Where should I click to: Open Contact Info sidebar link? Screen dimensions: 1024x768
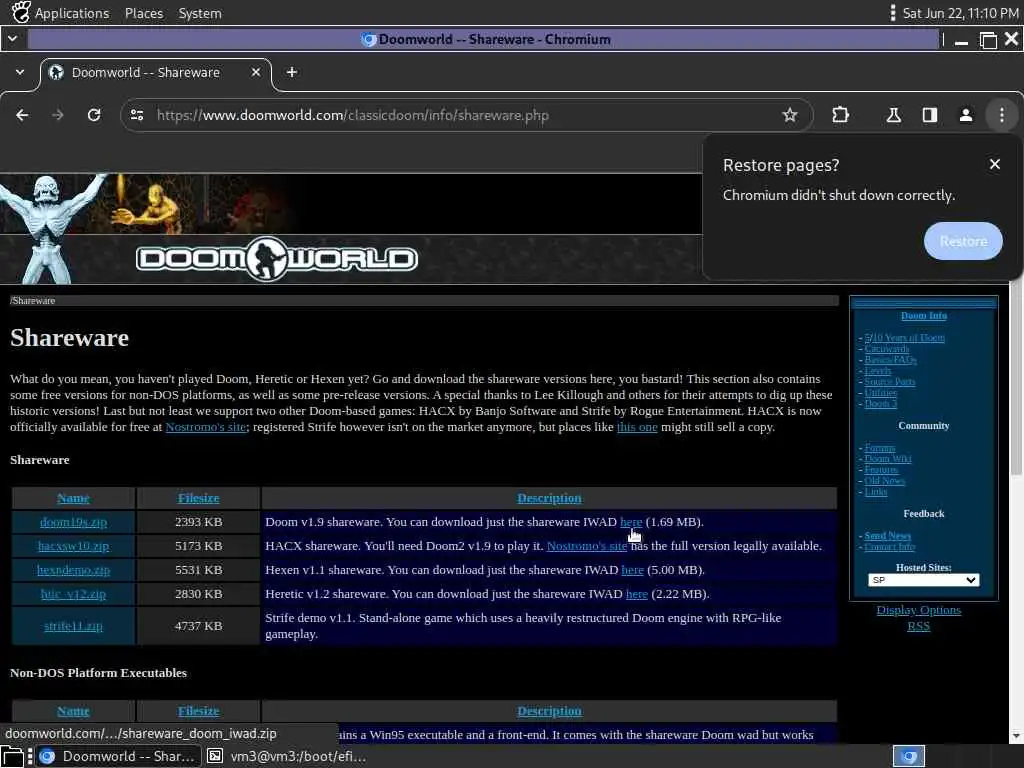pos(889,547)
